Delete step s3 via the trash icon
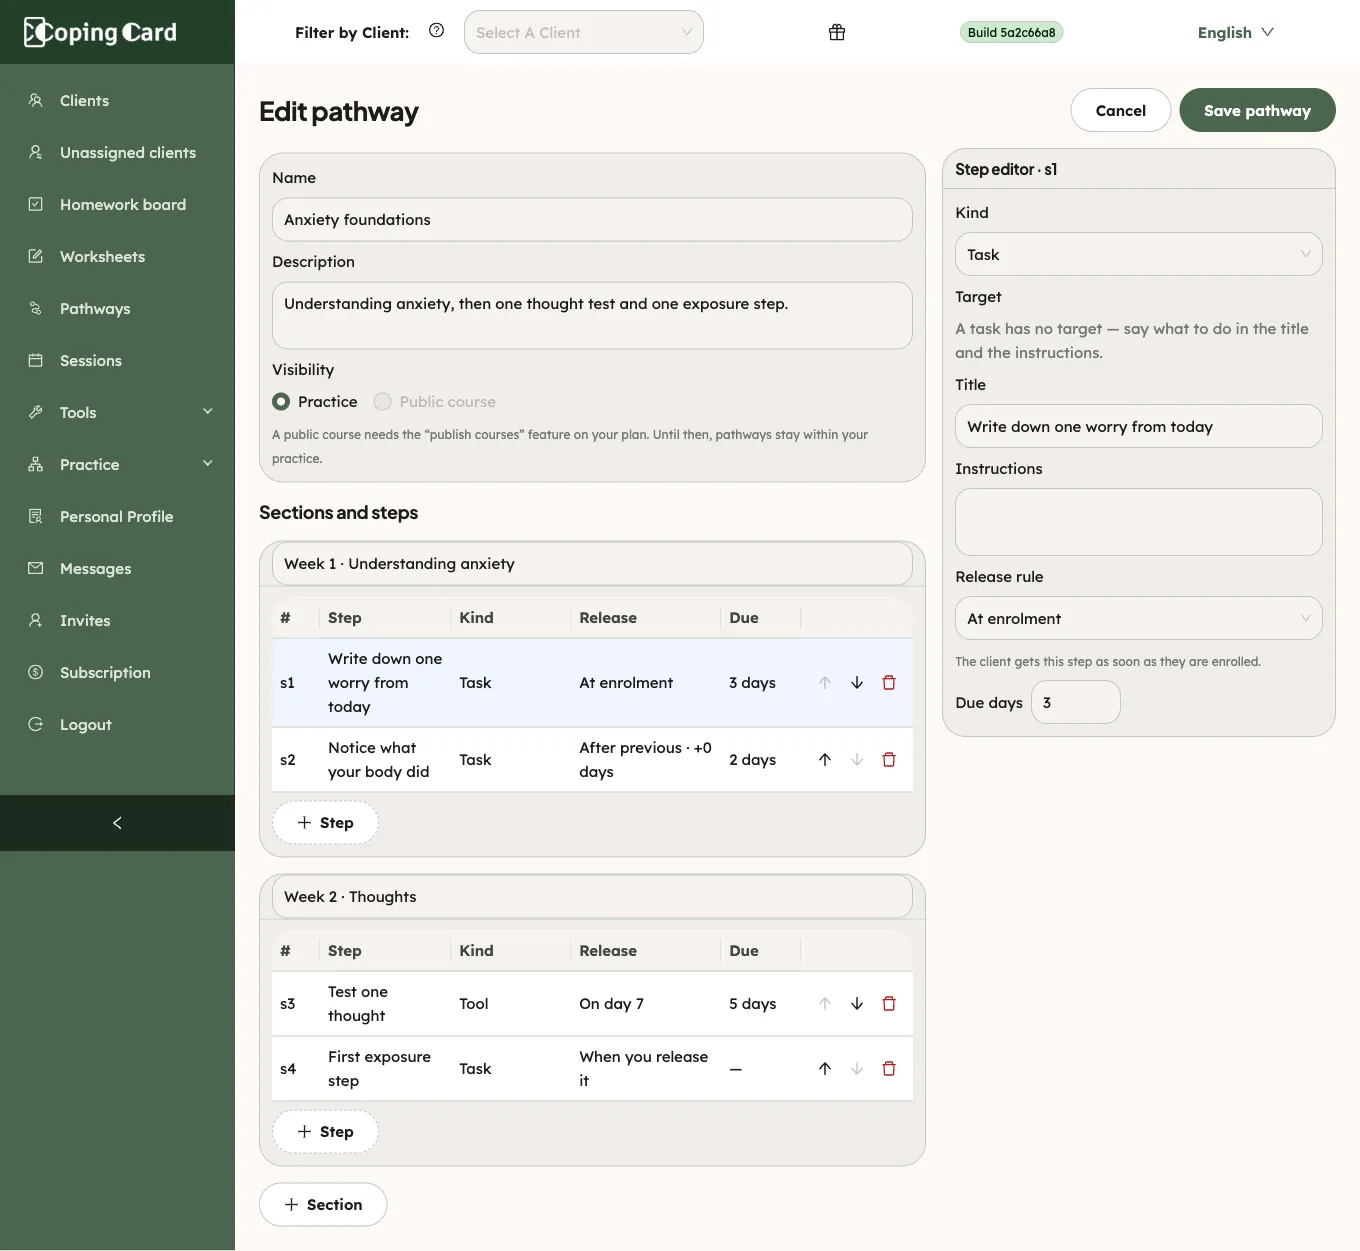 point(889,1004)
